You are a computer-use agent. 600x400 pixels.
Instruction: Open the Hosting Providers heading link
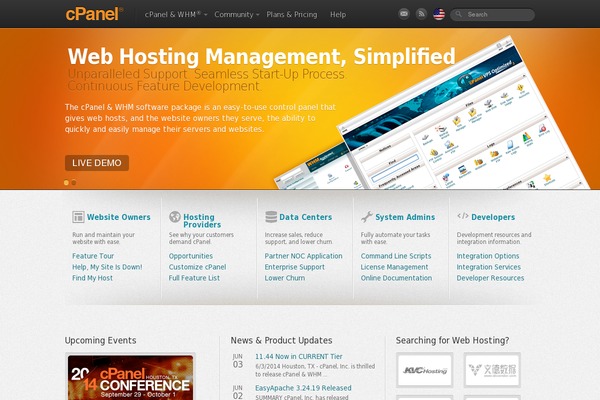tap(202, 220)
